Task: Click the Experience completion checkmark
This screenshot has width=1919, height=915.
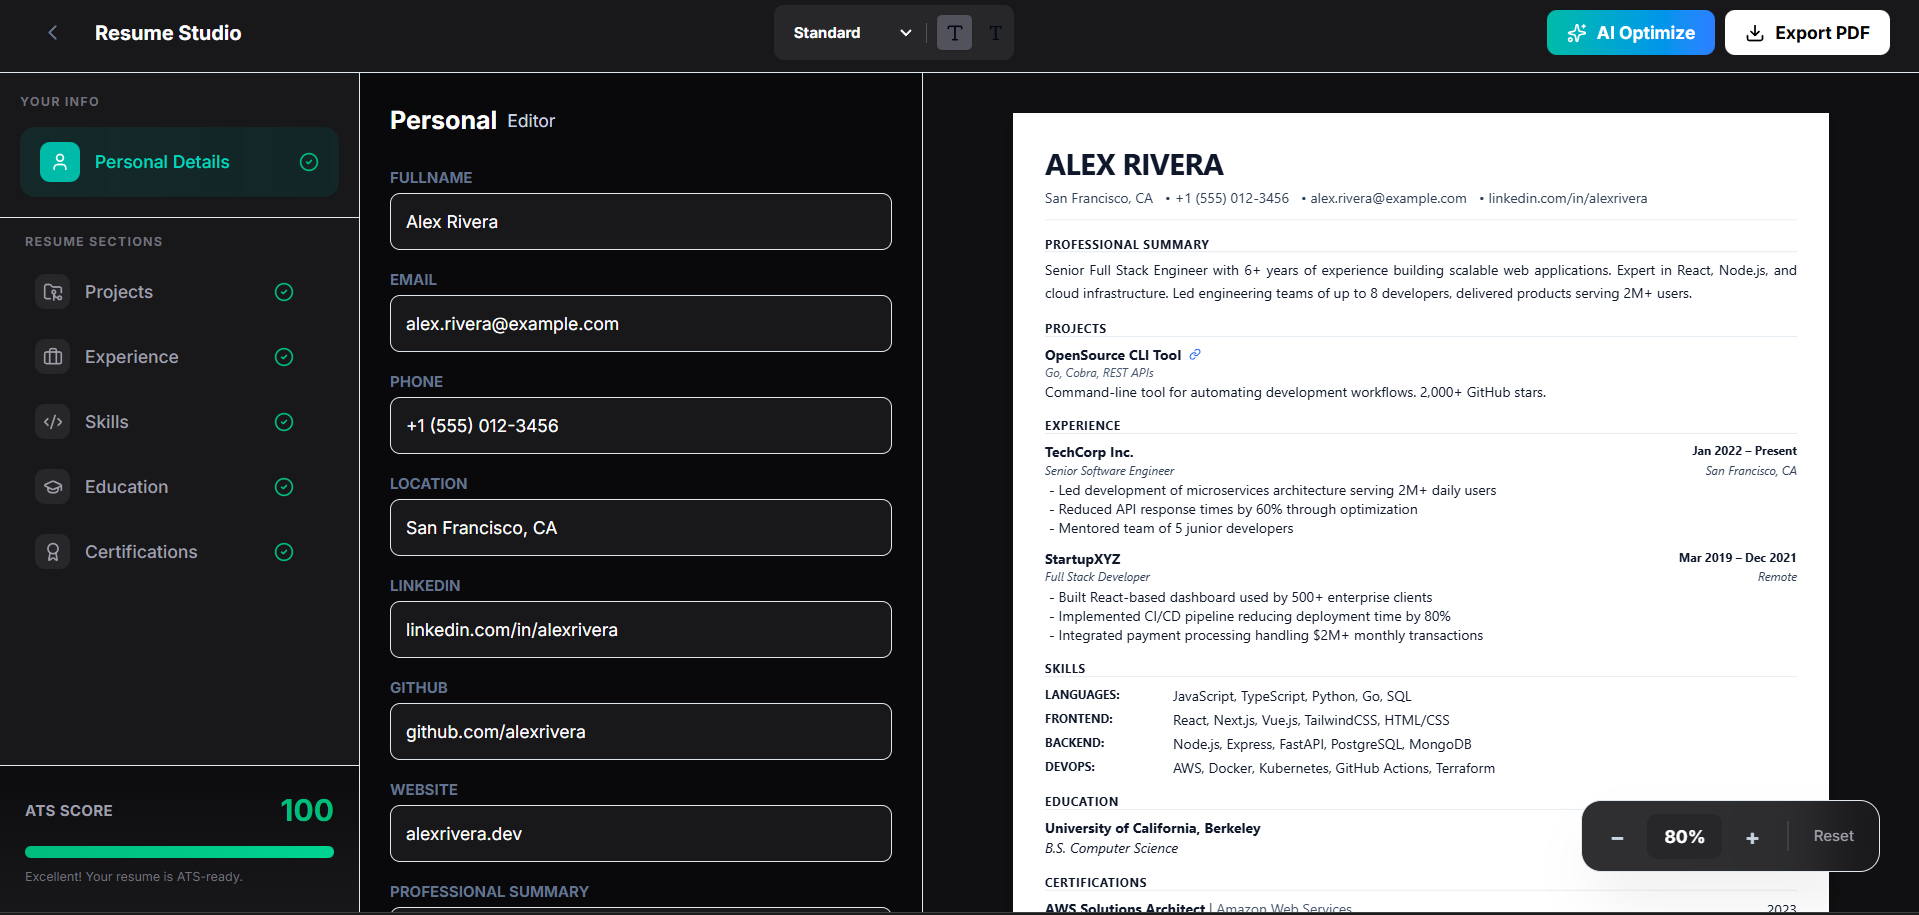Action: coord(284,357)
